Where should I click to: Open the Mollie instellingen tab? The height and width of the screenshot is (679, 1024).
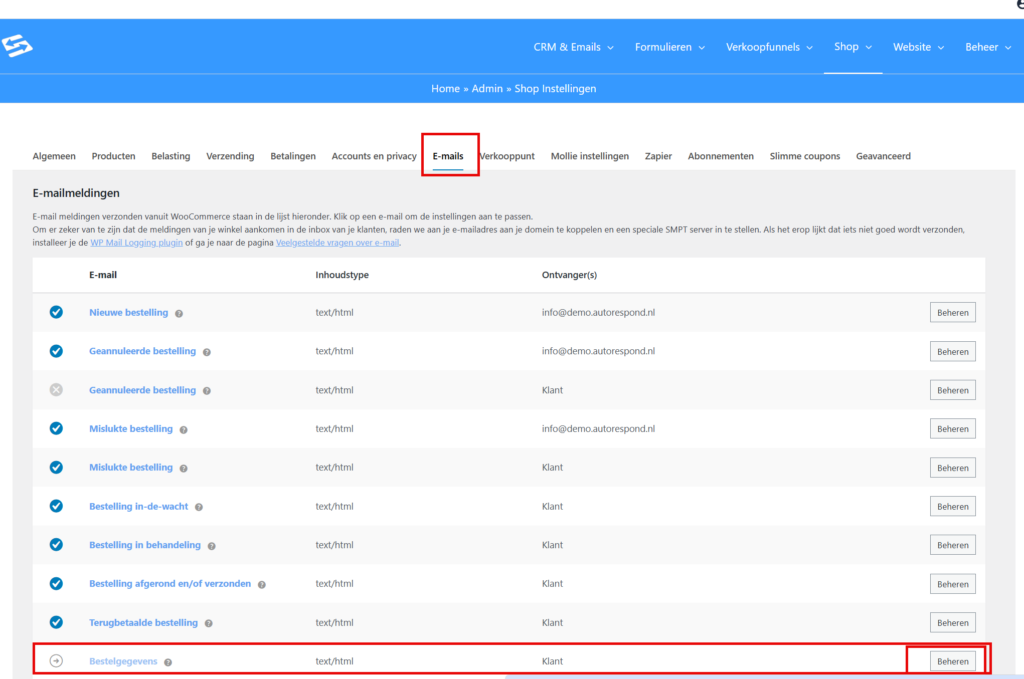pyautogui.click(x=589, y=156)
